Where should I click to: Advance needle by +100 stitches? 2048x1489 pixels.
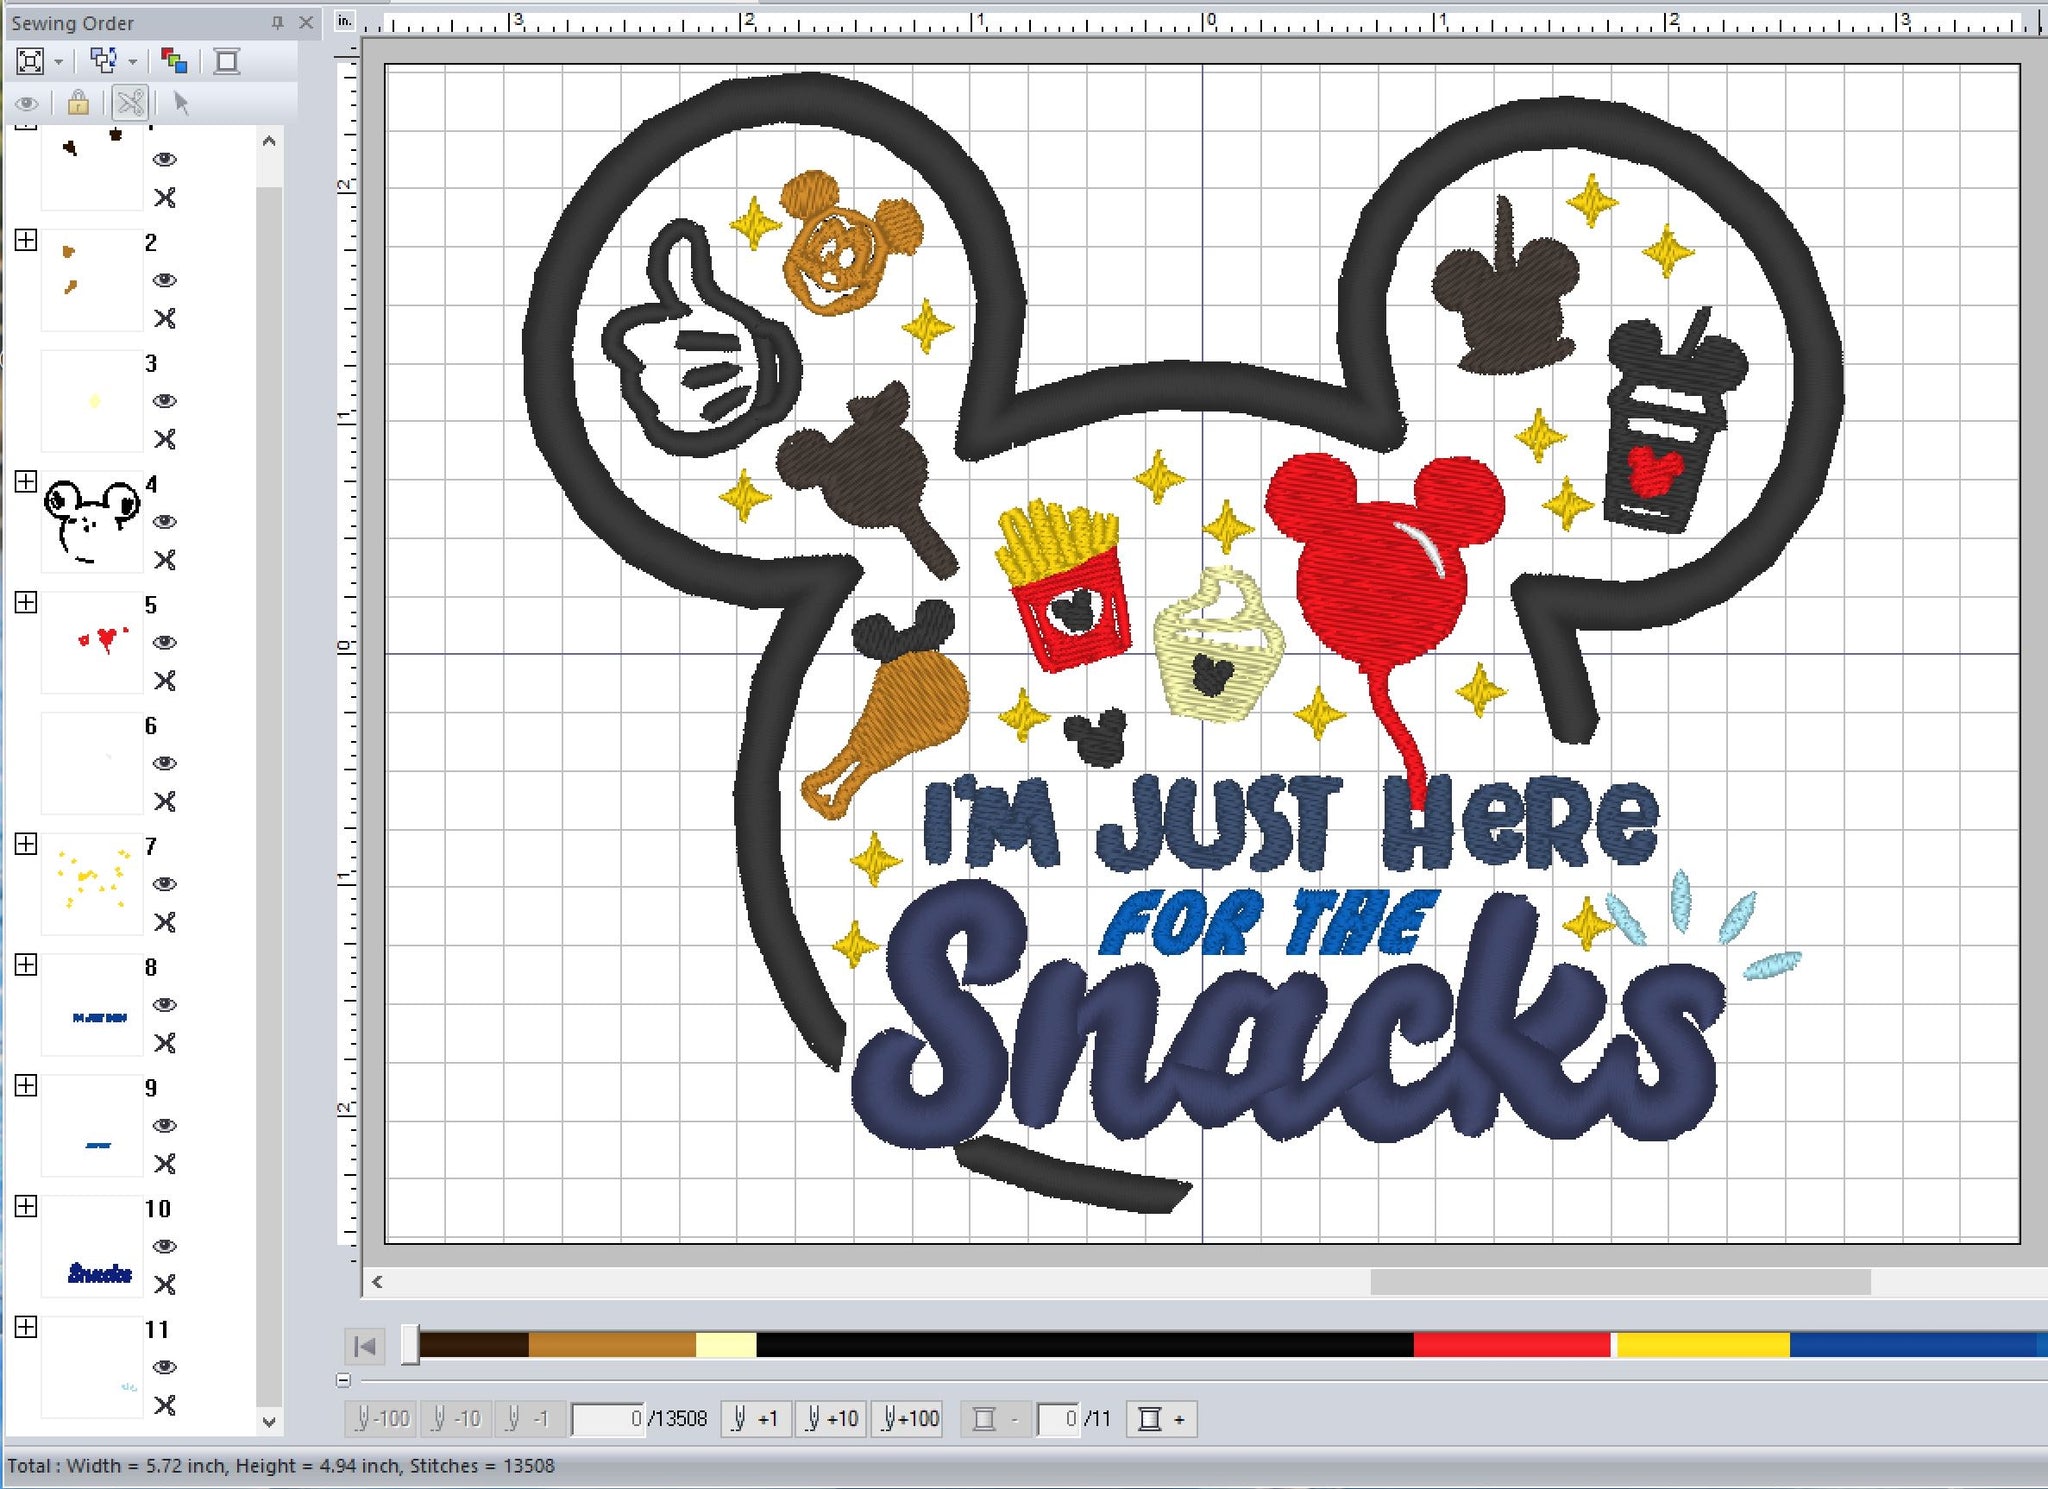(x=910, y=1418)
